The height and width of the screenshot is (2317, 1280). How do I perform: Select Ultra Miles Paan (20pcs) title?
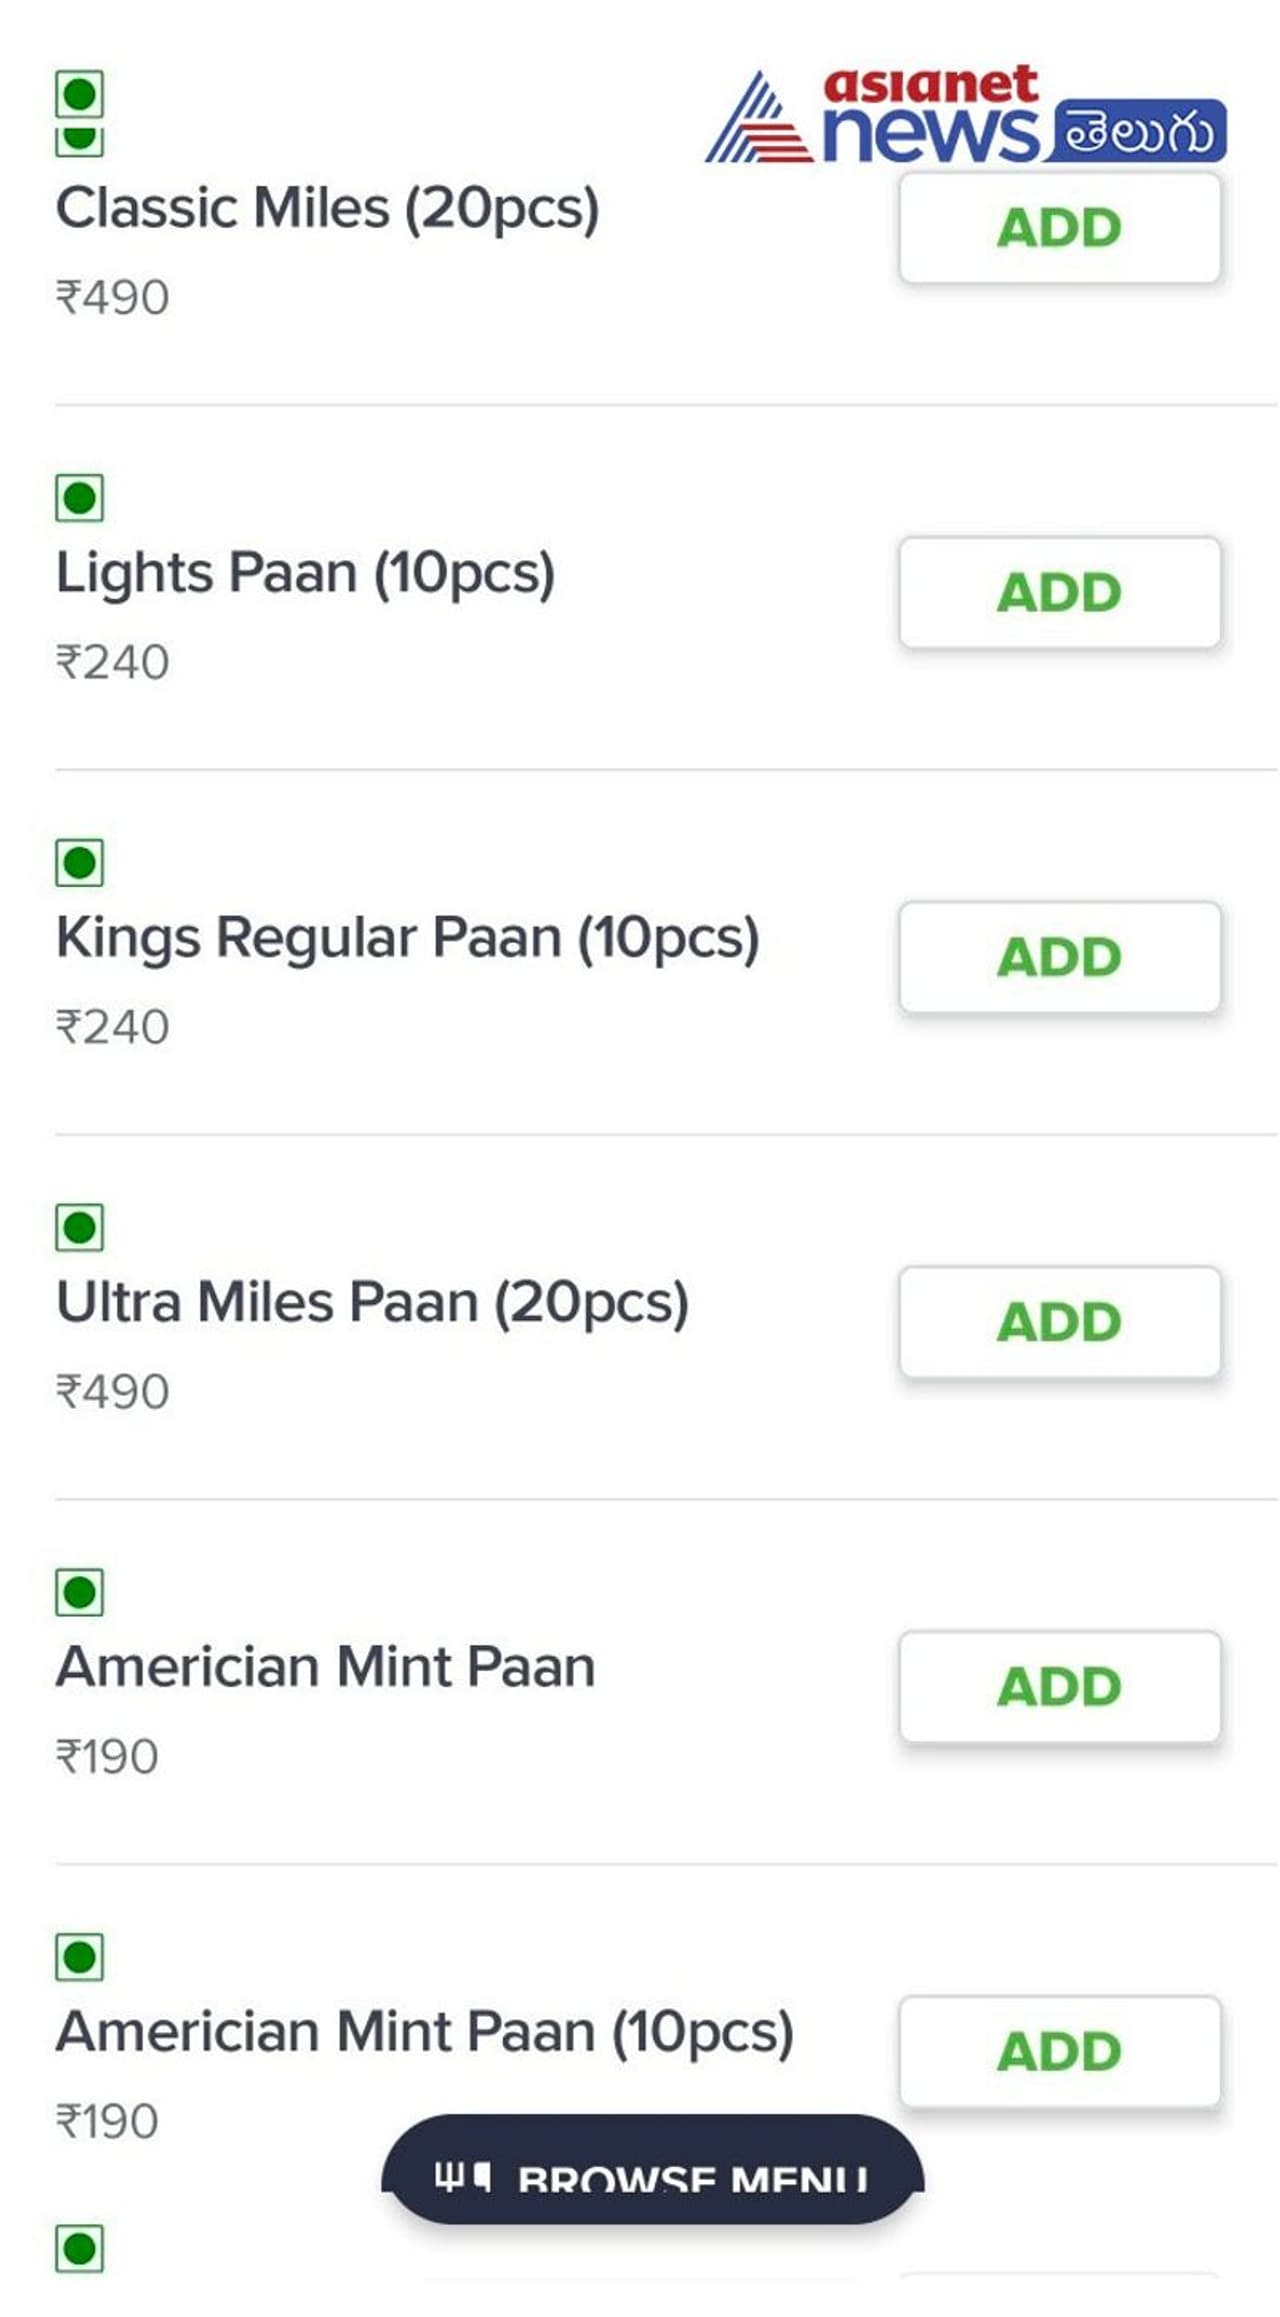(372, 1302)
